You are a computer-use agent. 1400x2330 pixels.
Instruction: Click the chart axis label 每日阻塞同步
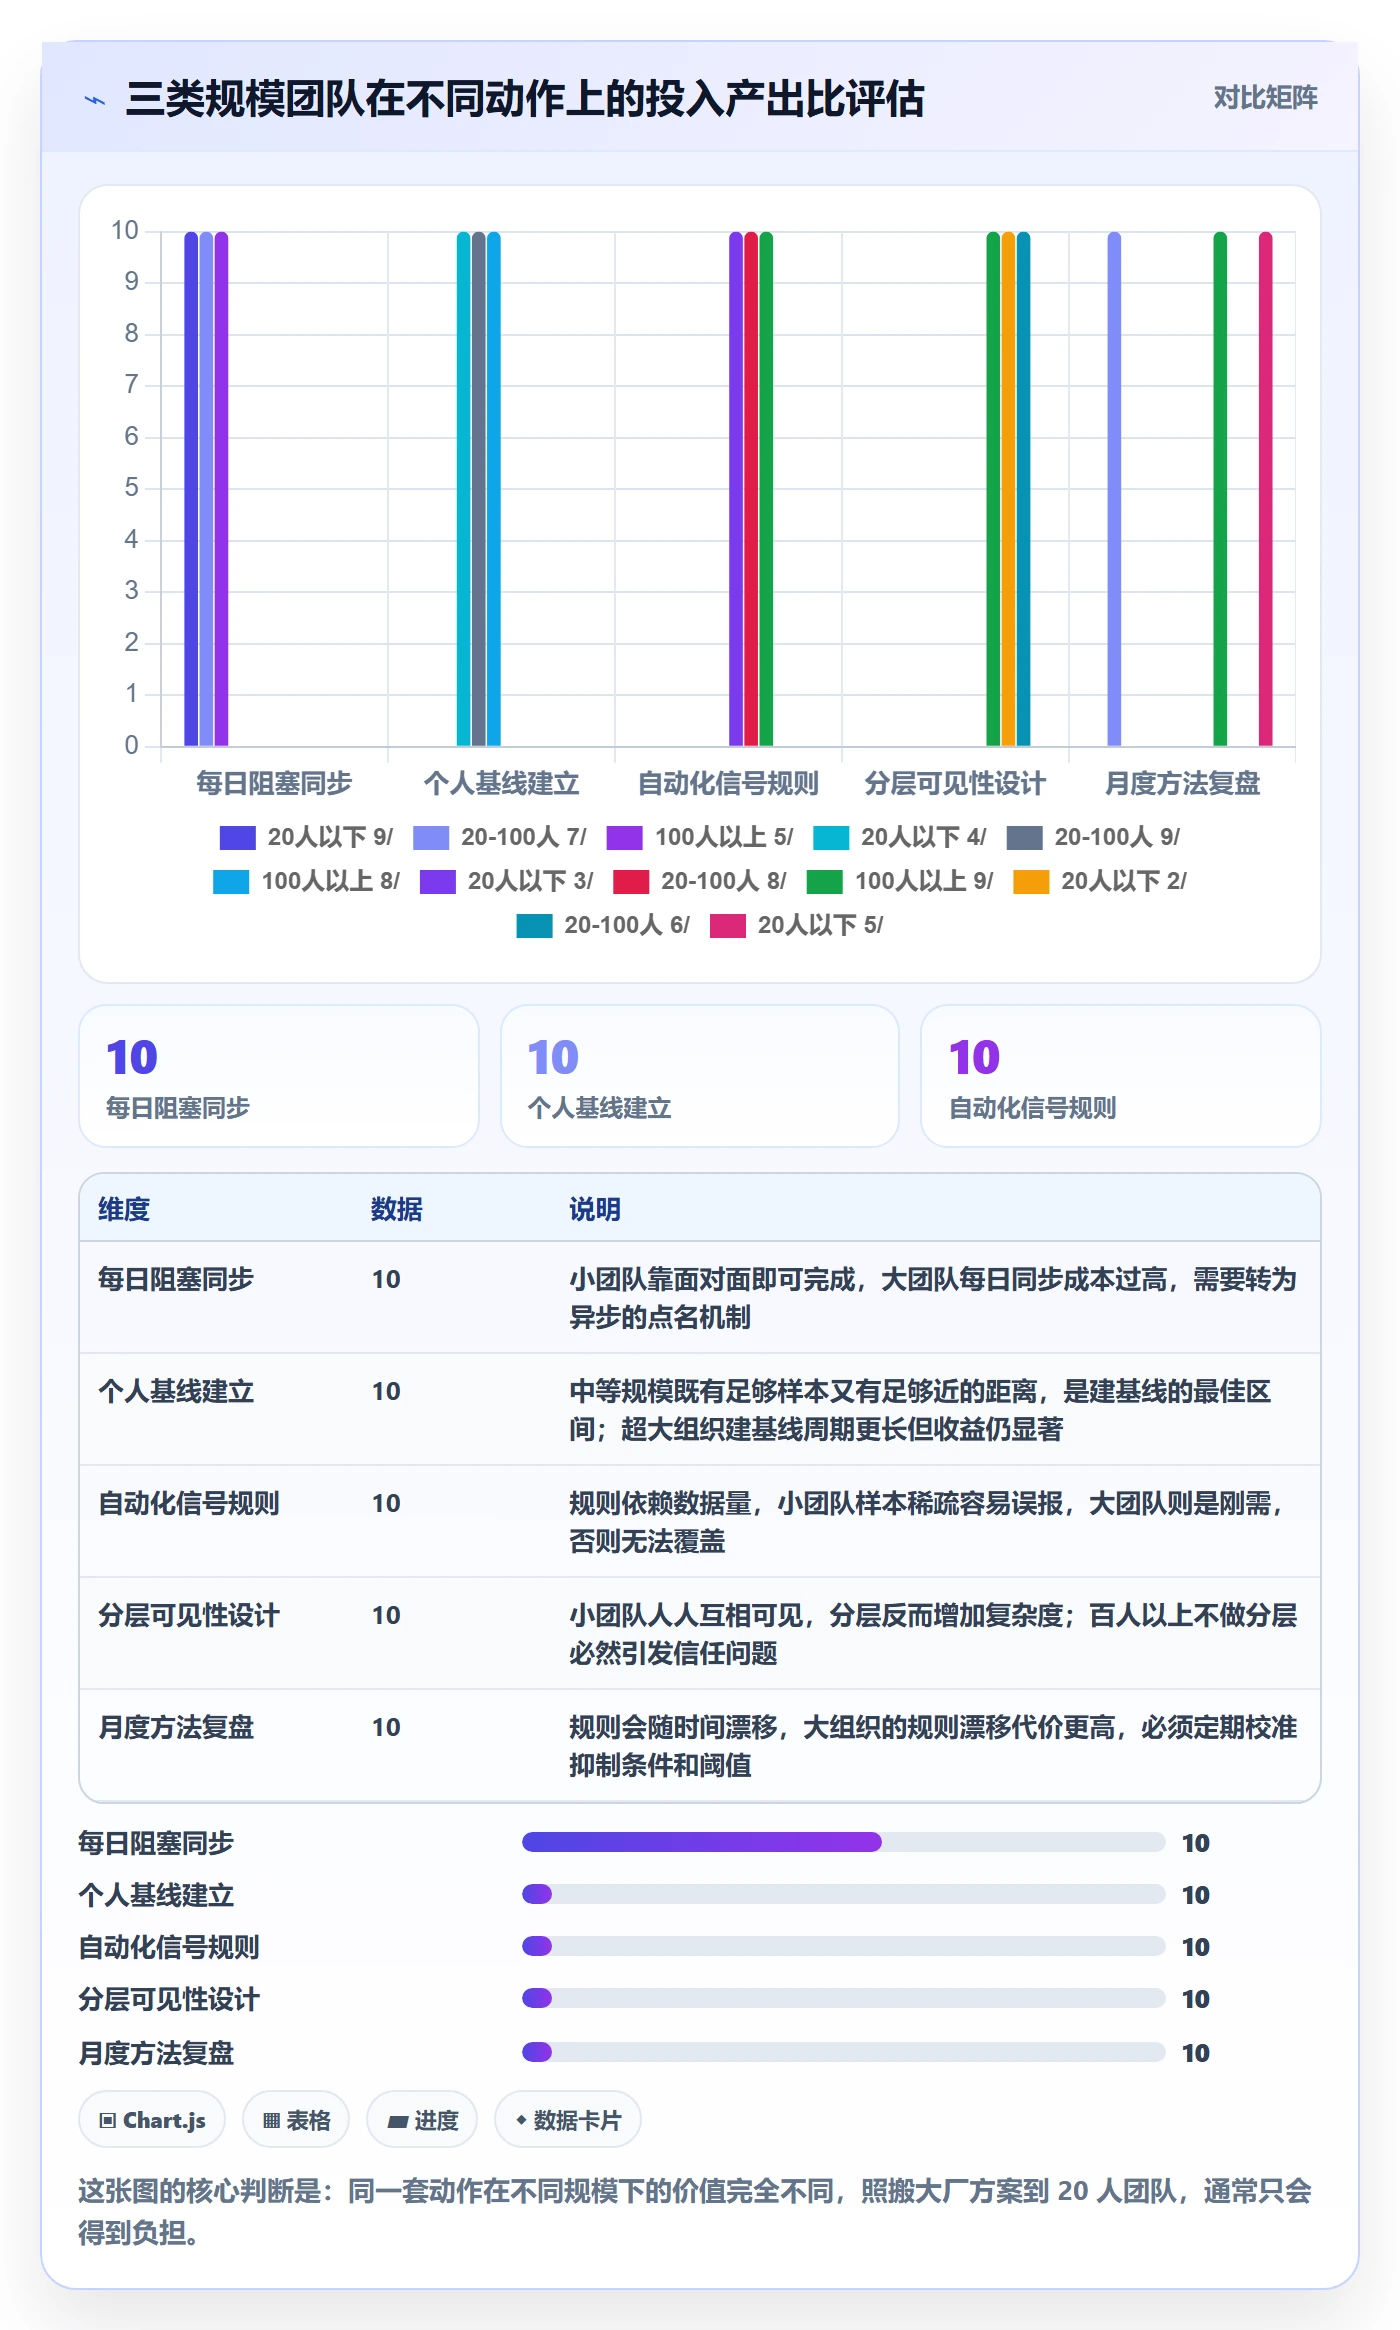(274, 784)
